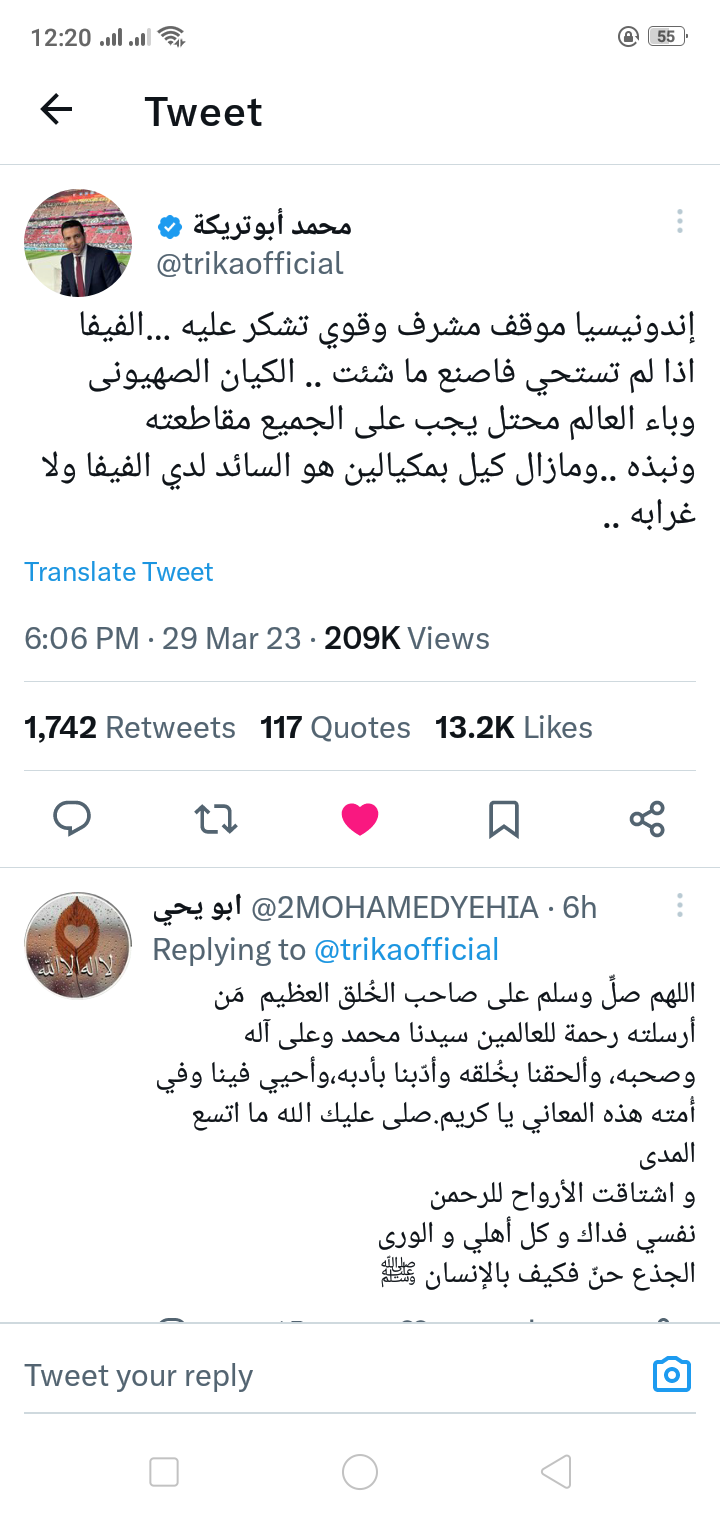720x1520 pixels.
Task: Click the Translate Tweet link
Action: click(x=119, y=572)
